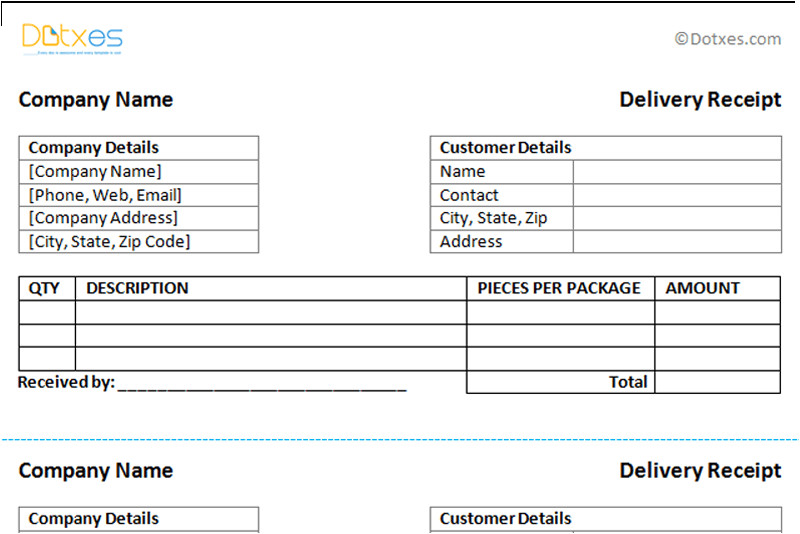800x534 pixels.
Task: Click the '[Phone, Web, Email]' placeholder cell
Action: tap(139, 195)
